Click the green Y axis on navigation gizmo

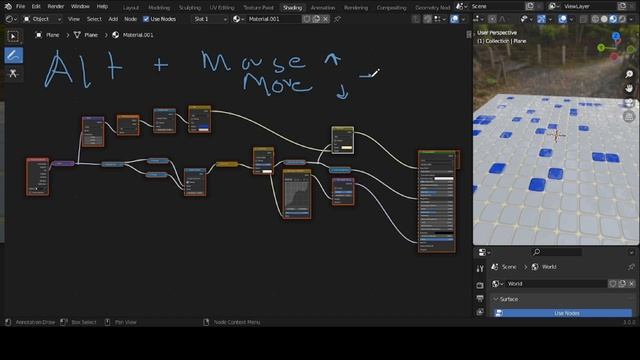[x=601, y=48]
